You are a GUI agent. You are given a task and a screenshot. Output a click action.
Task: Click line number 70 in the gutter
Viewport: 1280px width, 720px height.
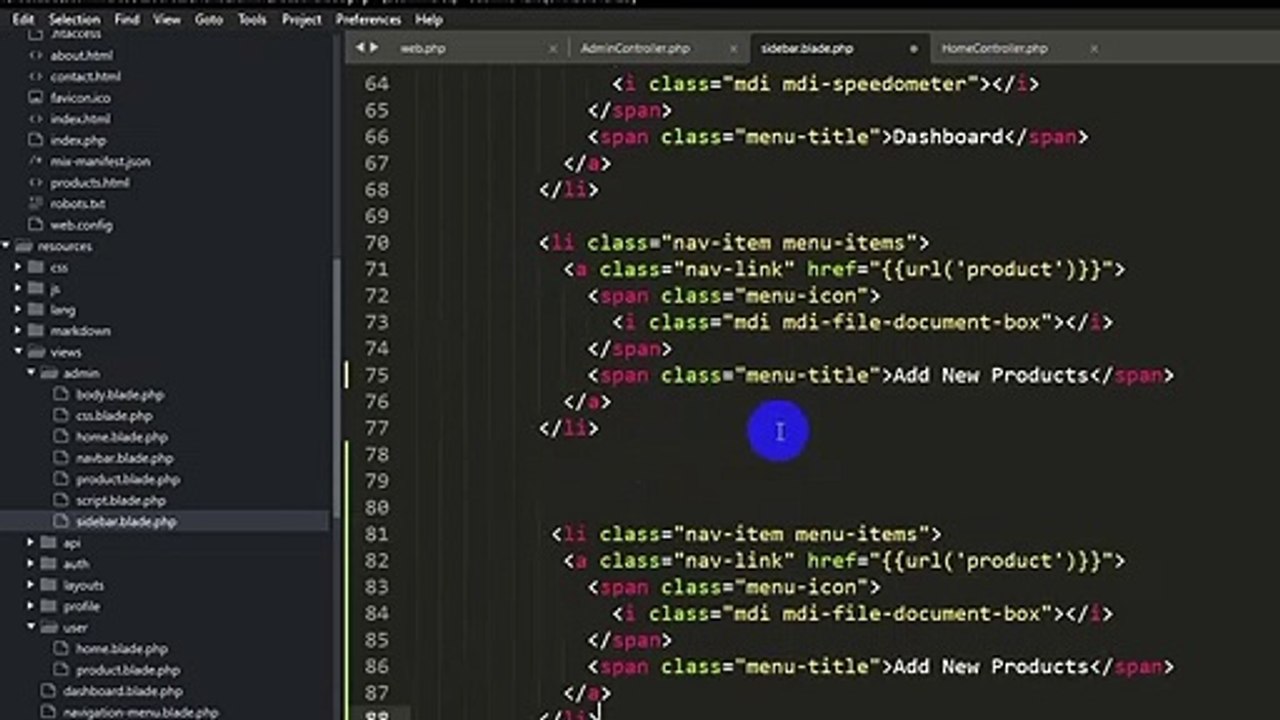pyautogui.click(x=377, y=243)
